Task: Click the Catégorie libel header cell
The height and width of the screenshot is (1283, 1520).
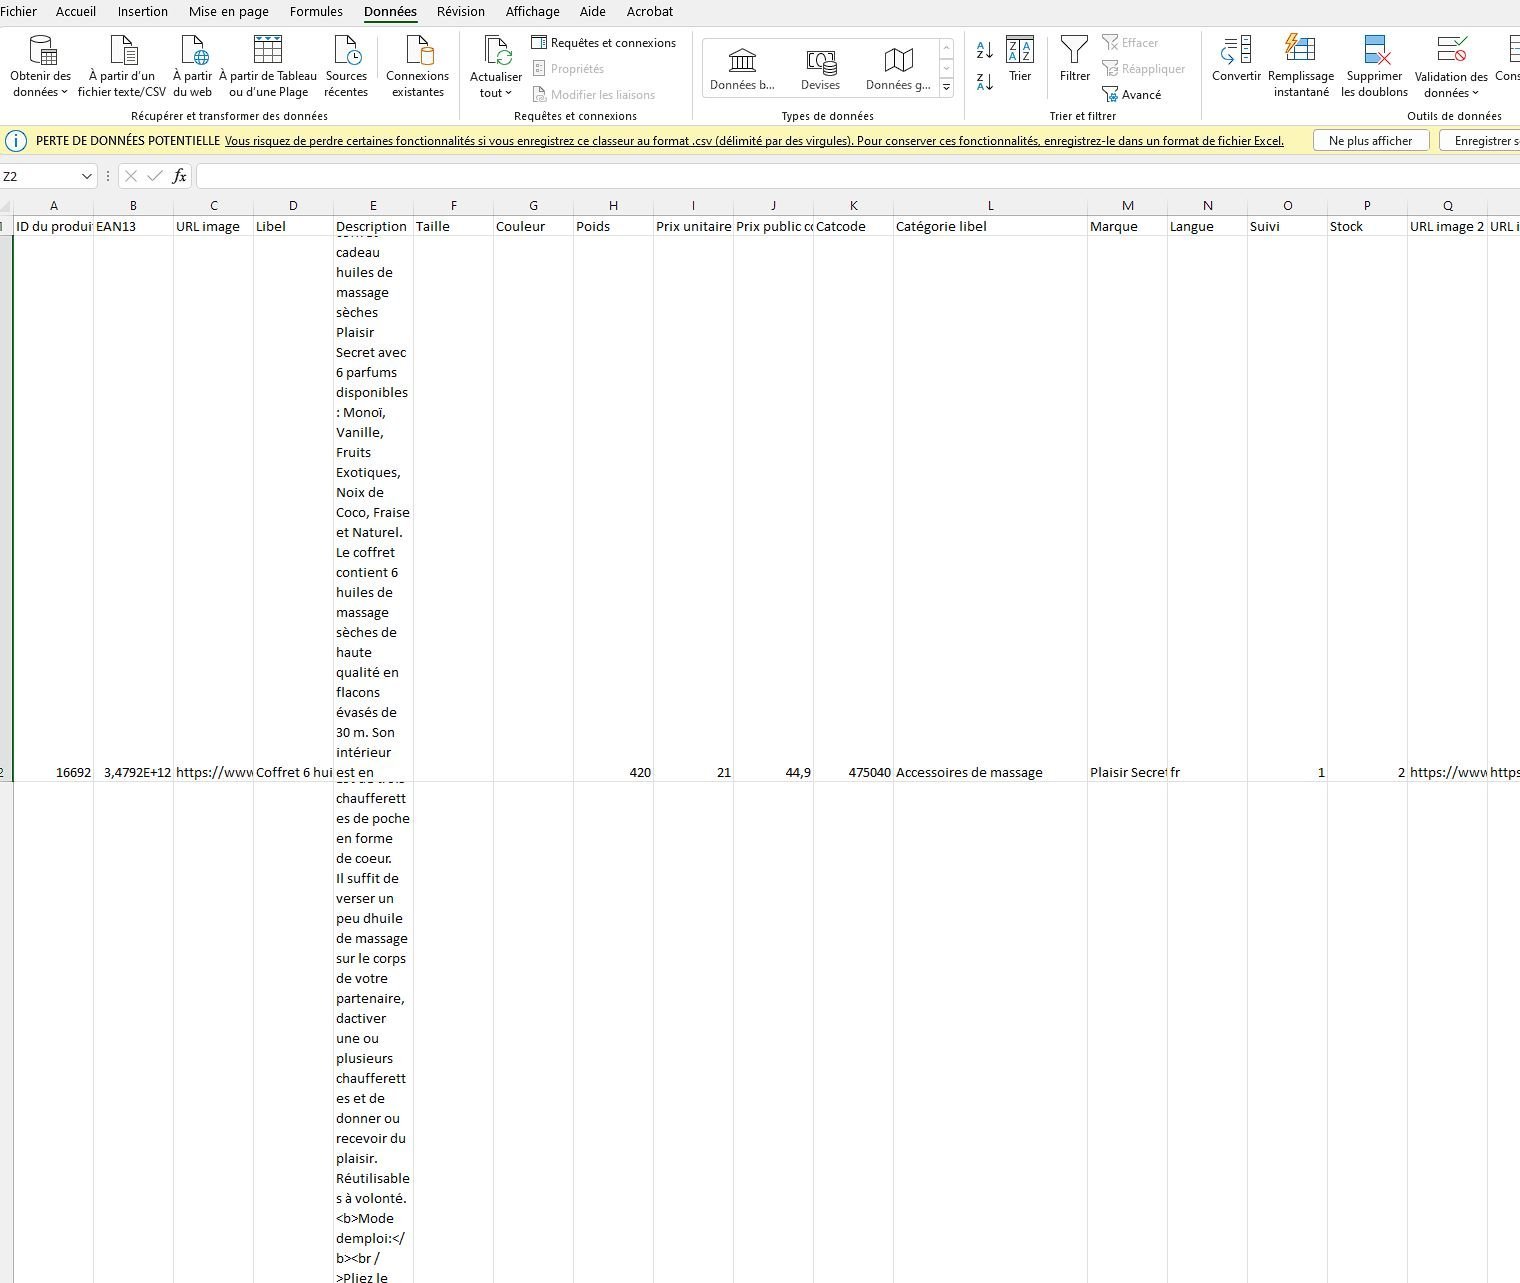Action: click(990, 226)
